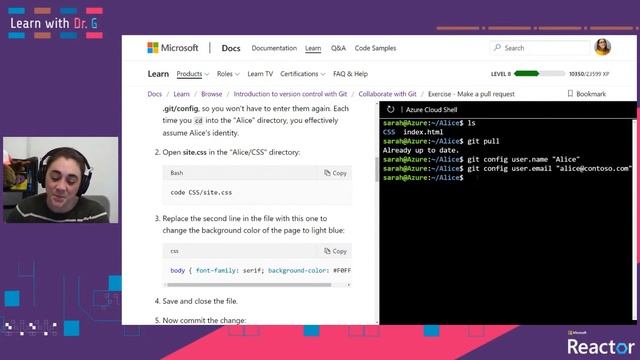The height and width of the screenshot is (360, 640).
Task: Click the 'Azure Cloud Shell' title text
Action: (431, 109)
